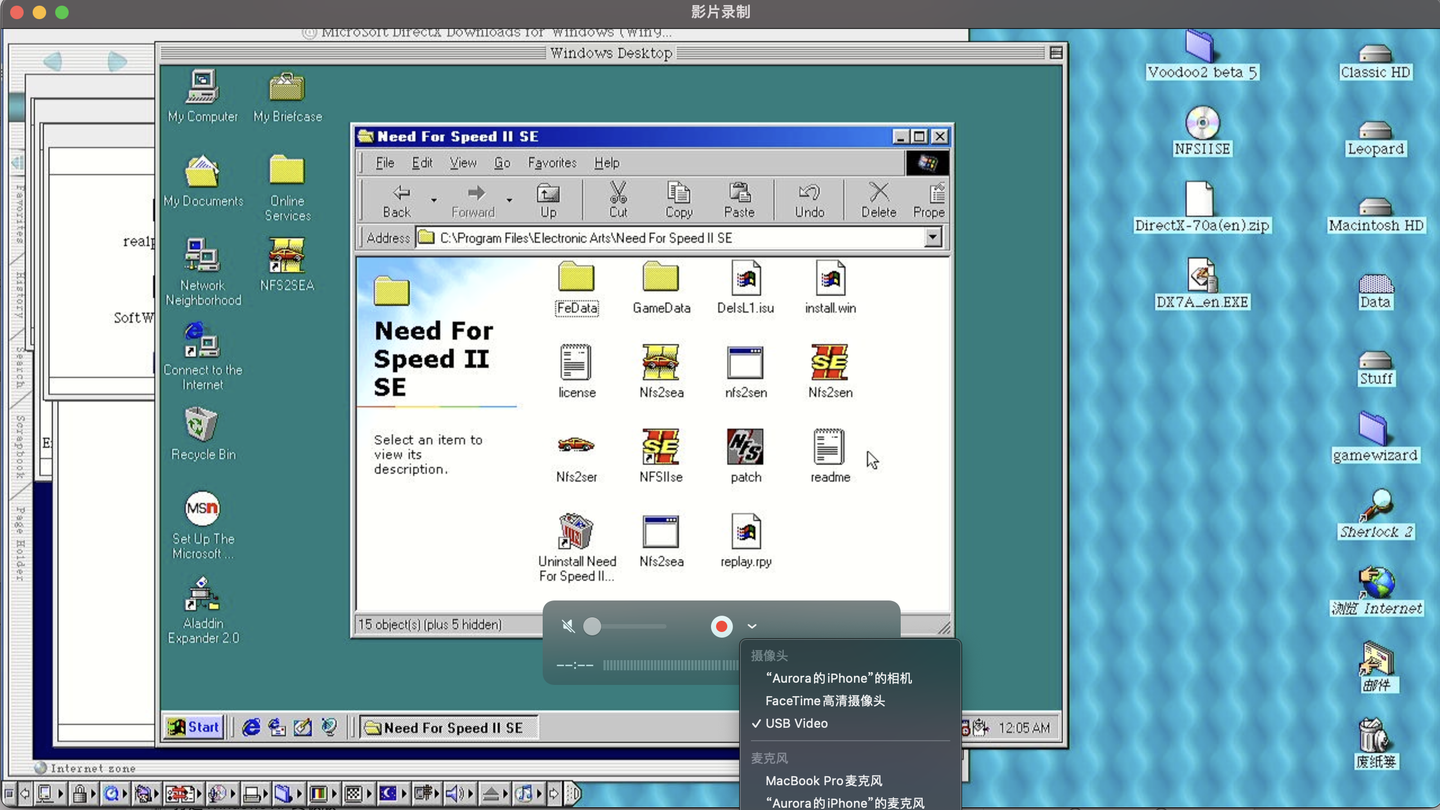Viewport: 1440px width, 810px height.
Task: Start recording with the red record button
Action: [721, 627]
